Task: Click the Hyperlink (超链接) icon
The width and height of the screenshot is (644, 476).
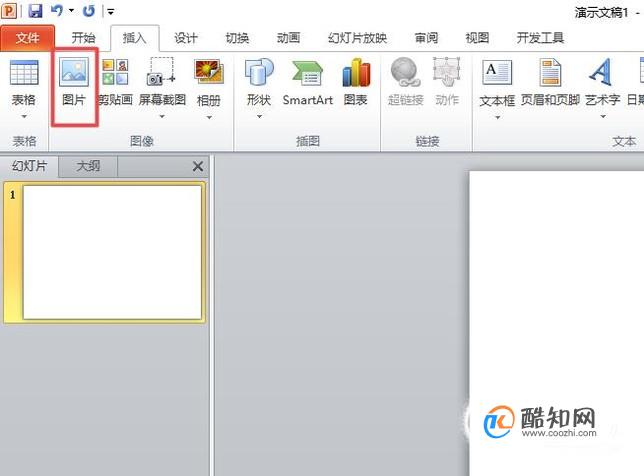Action: point(405,73)
